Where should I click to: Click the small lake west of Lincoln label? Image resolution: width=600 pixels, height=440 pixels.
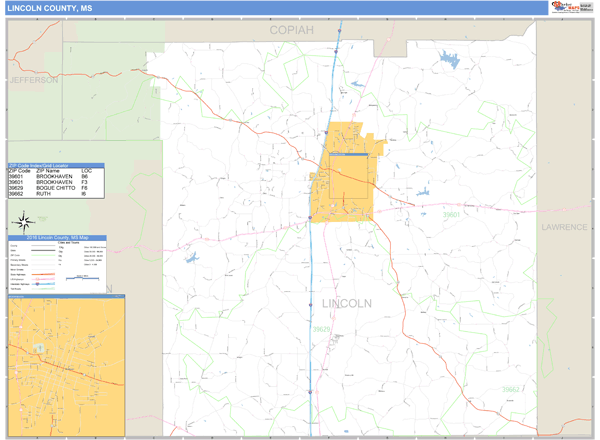point(191,257)
